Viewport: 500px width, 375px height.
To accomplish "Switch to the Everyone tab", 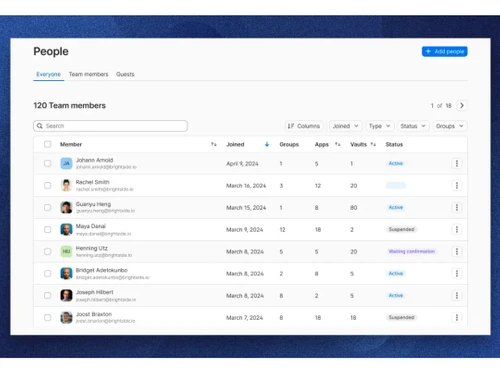I will point(49,74).
